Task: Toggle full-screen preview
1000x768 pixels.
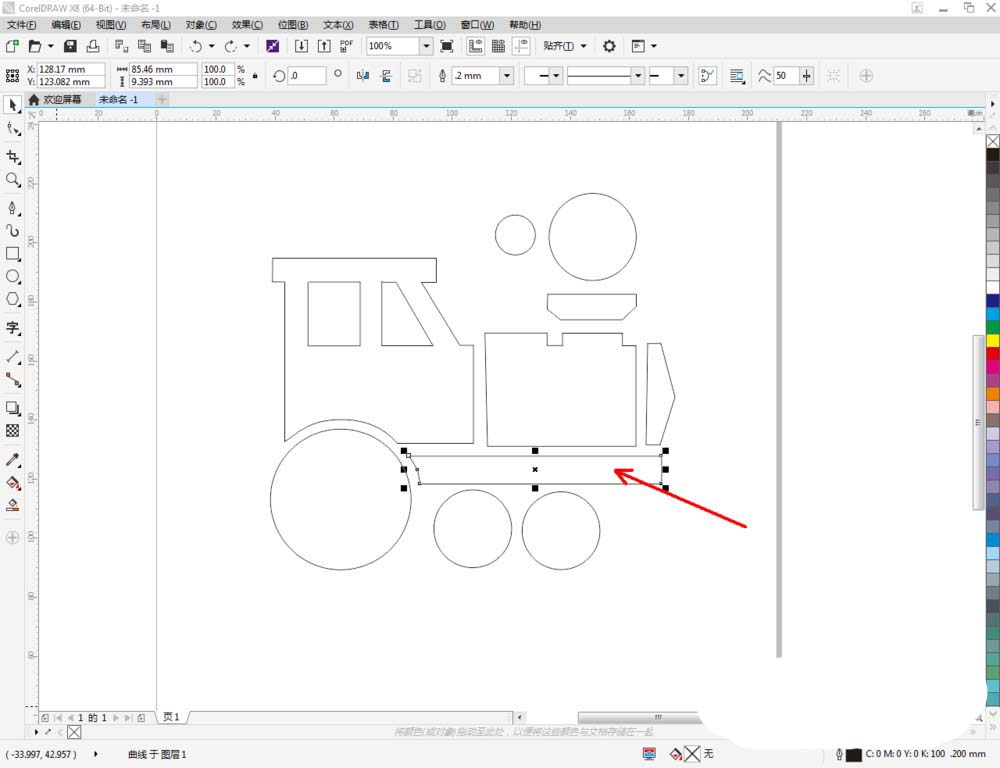Action: [447, 46]
